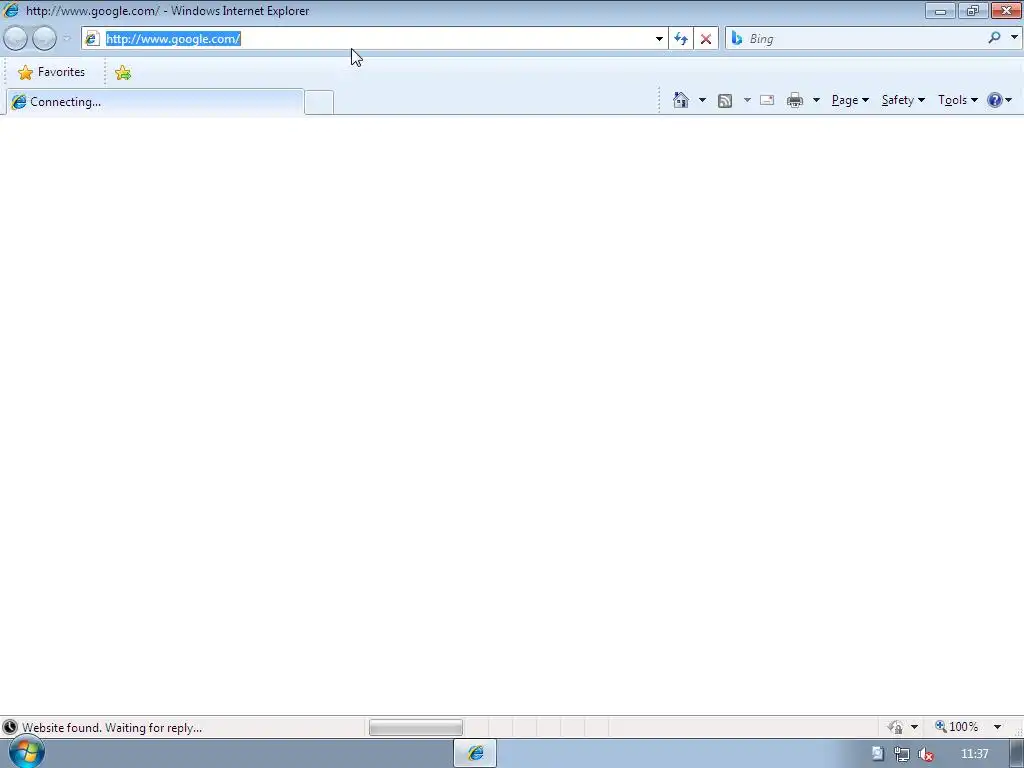Open the Tools menu
Screen dimensions: 1024x768
(958, 100)
